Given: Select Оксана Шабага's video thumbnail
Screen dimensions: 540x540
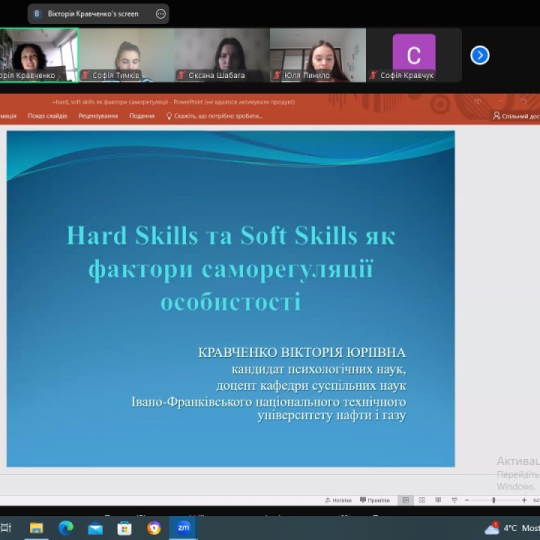Looking at the screenshot, I should click(222, 55).
